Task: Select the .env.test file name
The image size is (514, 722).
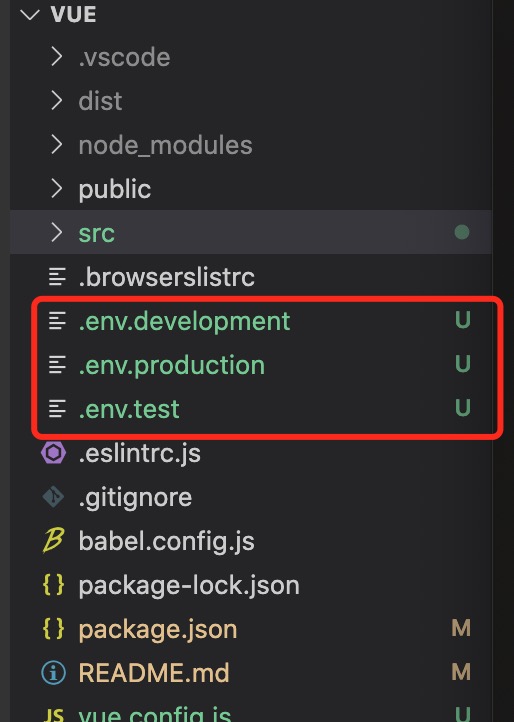Action: pyautogui.click(x=129, y=409)
